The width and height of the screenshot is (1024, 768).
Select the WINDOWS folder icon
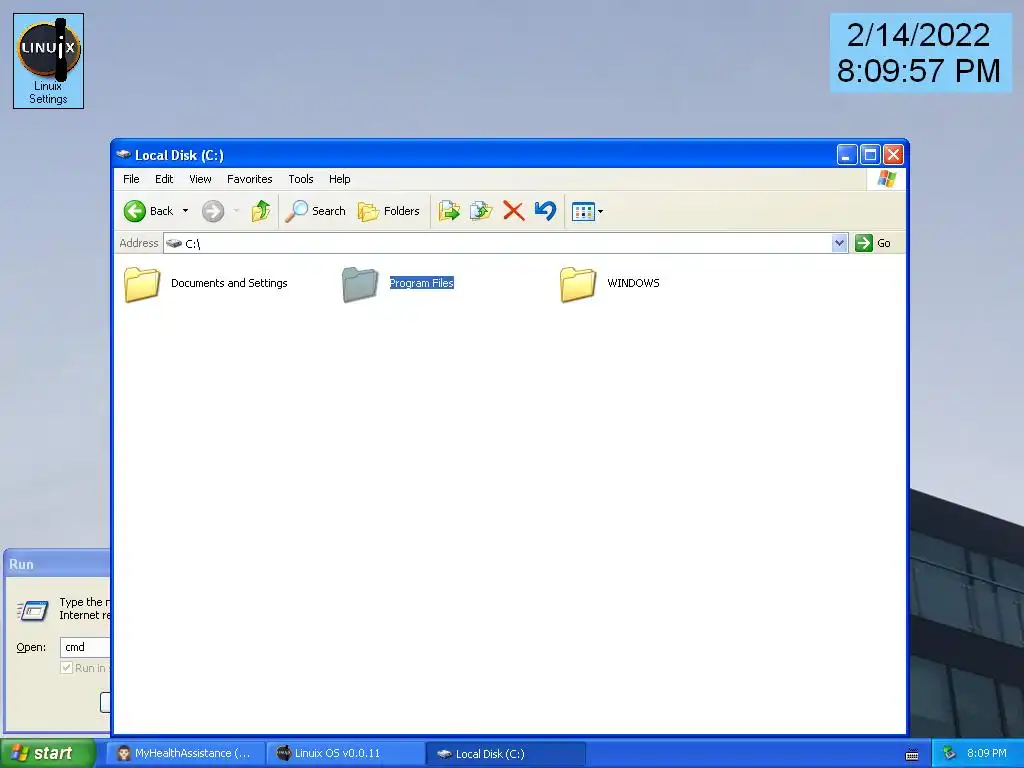(578, 284)
